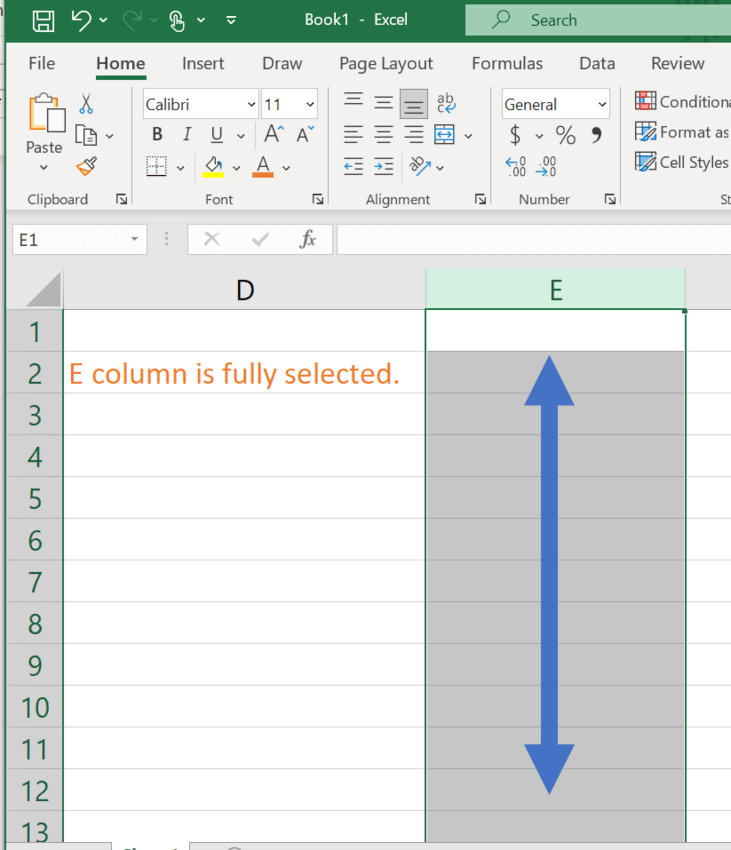Expand the Merge & Center options arrow
731x850 pixels.
point(469,136)
